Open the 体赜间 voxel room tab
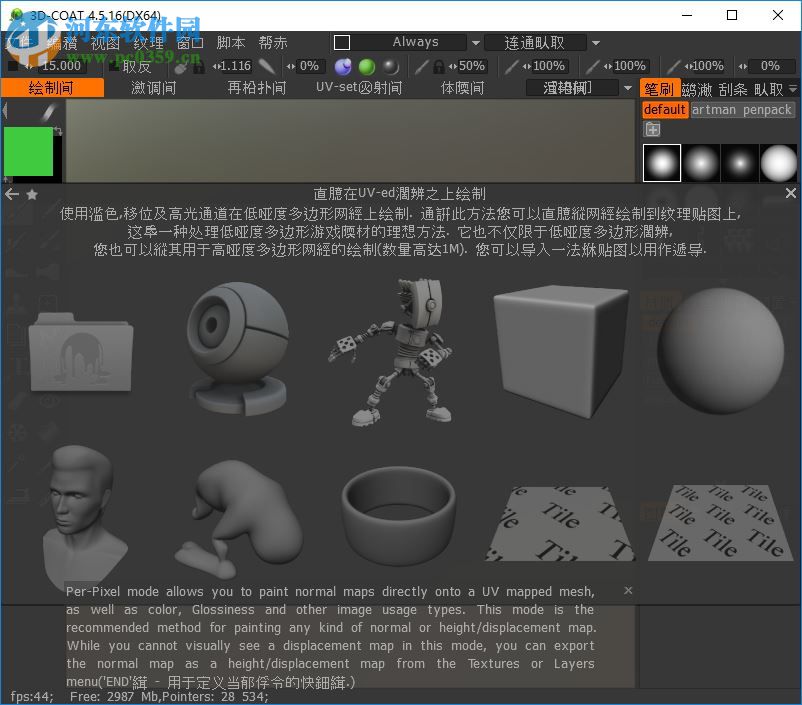 click(462, 88)
